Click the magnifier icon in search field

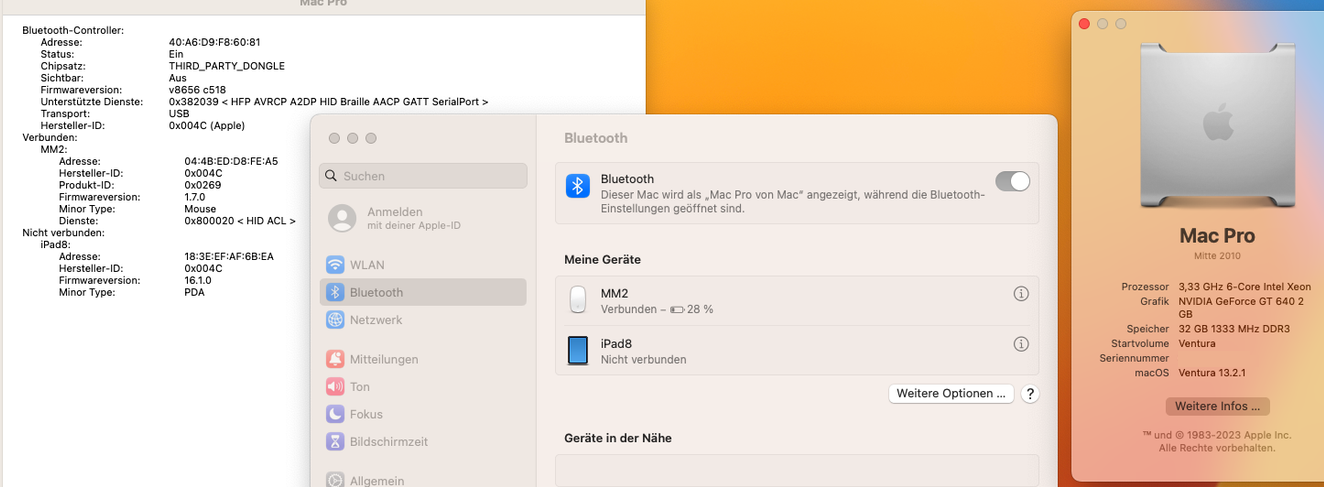tap(332, 176)
